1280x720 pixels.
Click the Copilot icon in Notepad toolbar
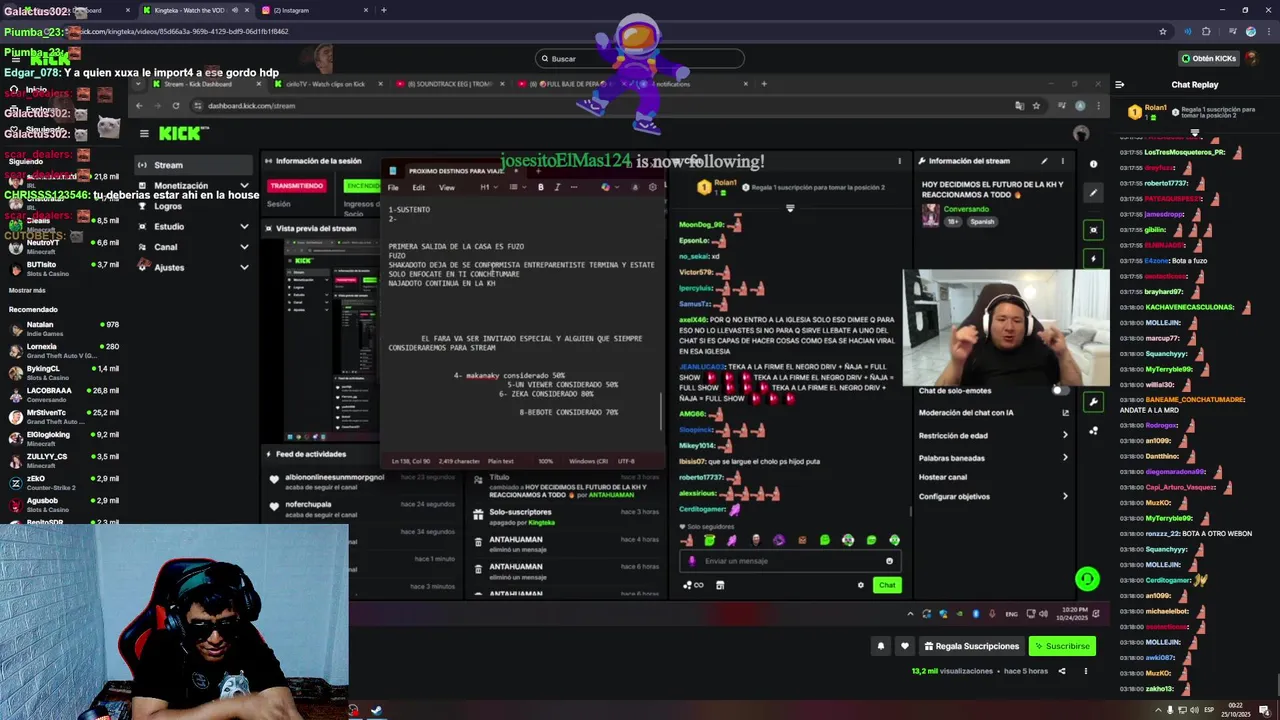click(x=605, y=187)
